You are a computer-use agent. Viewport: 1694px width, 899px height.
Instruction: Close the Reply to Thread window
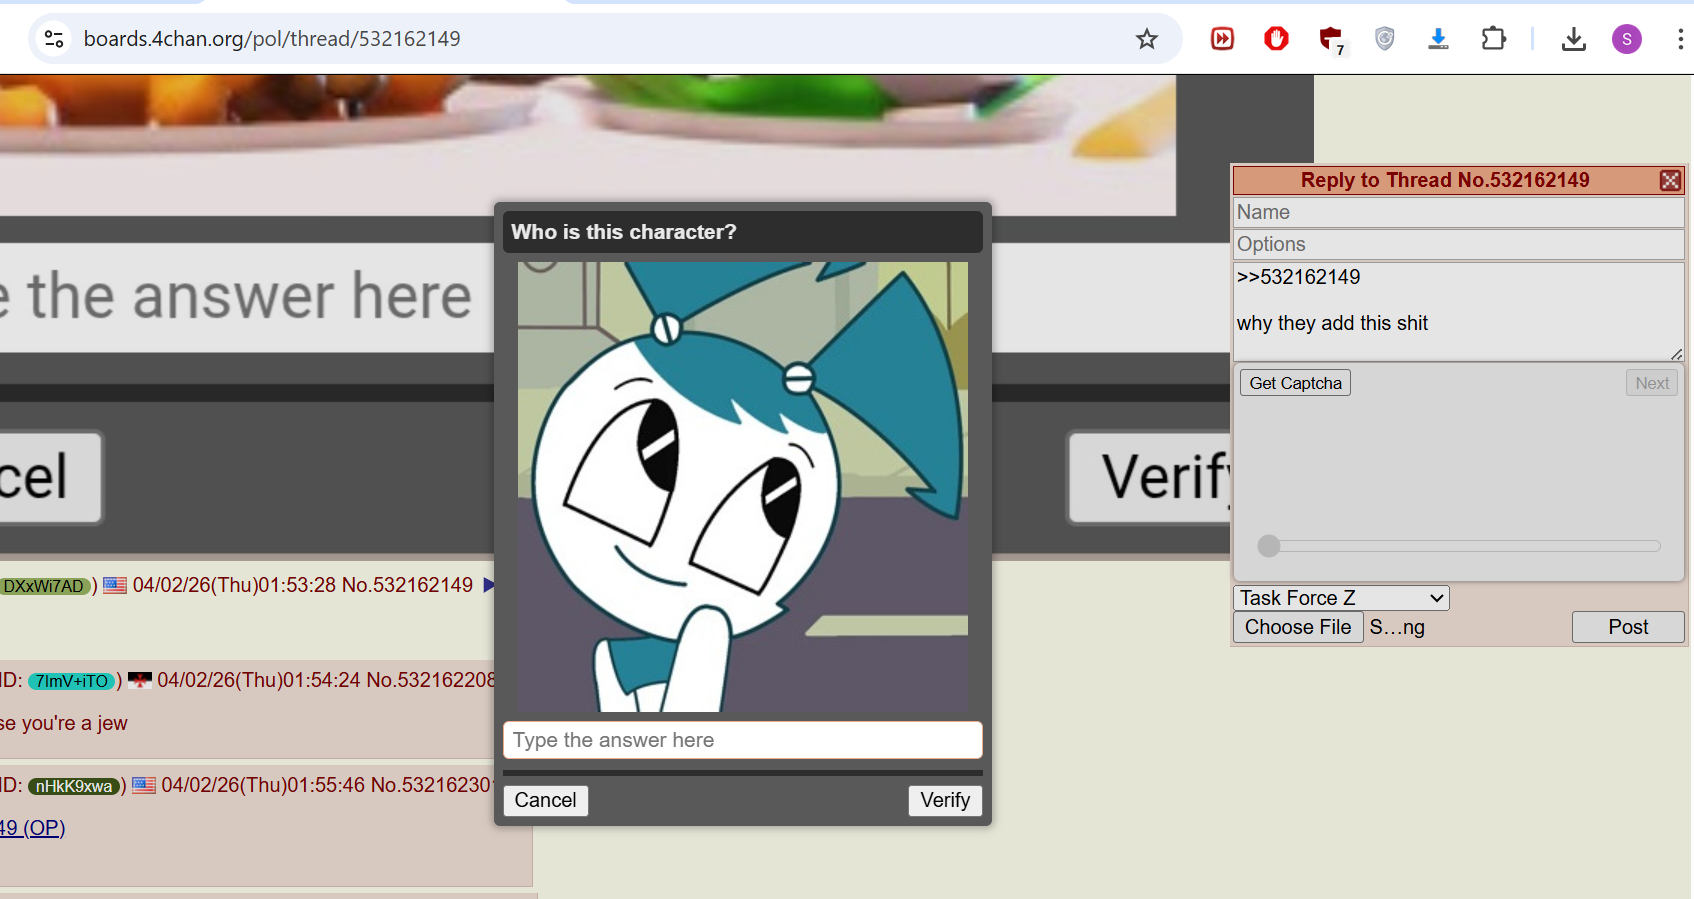coord(1670,180)
